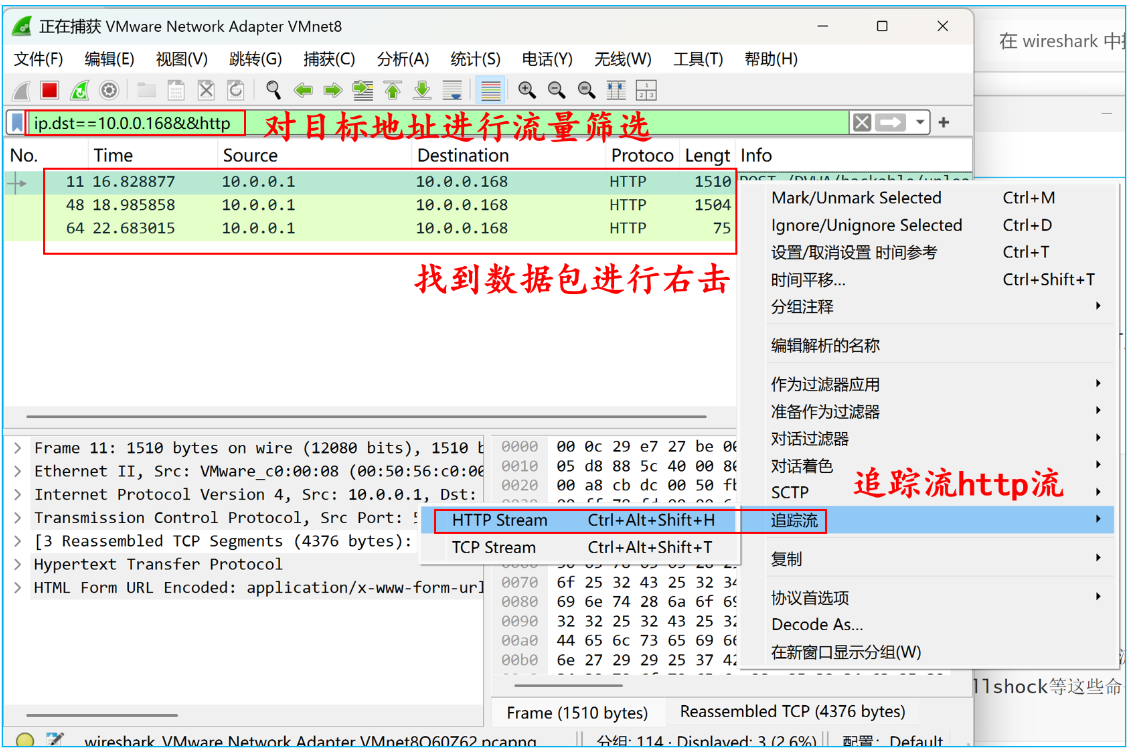Image resolution: width=1127 pixels, height=752 pixels.
Task: Go forward in packet history arrow
Action: pyautogui.click(x=333, y=91)
